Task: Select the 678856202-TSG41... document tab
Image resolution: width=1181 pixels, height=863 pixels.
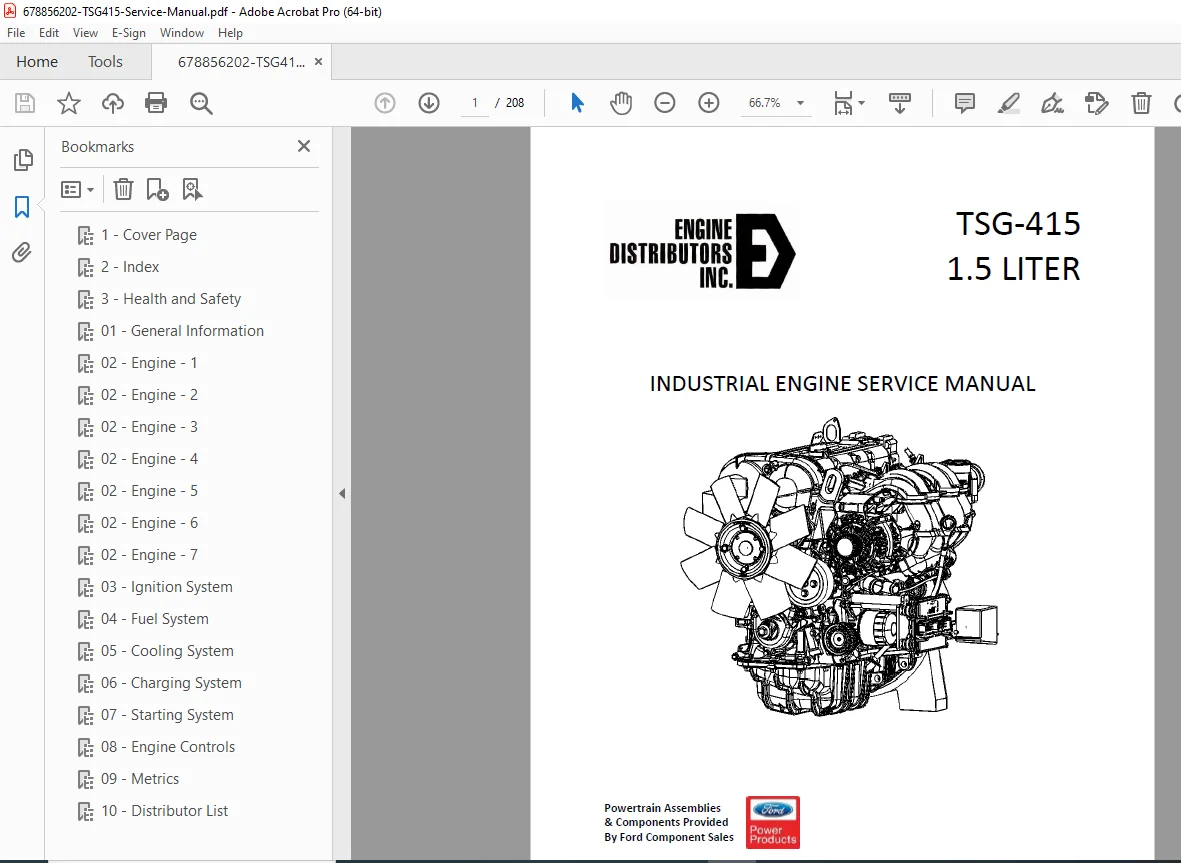Action: point(241,62)
